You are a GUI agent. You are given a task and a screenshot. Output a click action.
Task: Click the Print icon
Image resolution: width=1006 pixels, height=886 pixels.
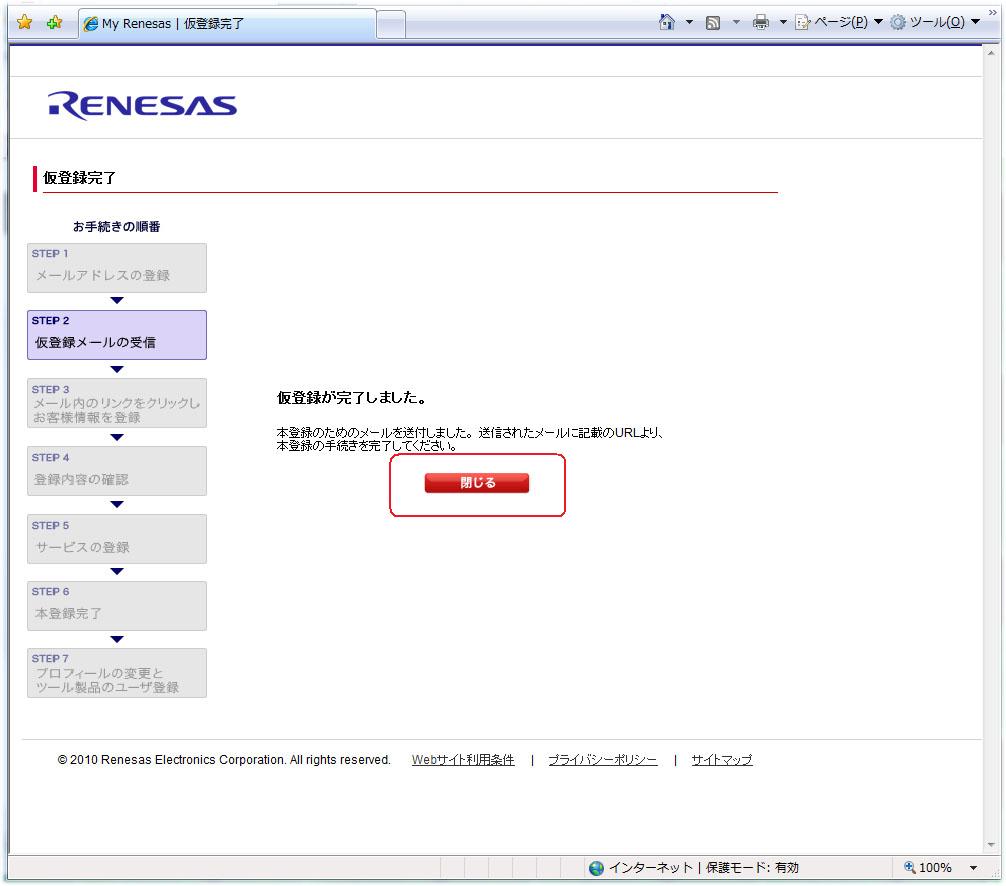760,23
